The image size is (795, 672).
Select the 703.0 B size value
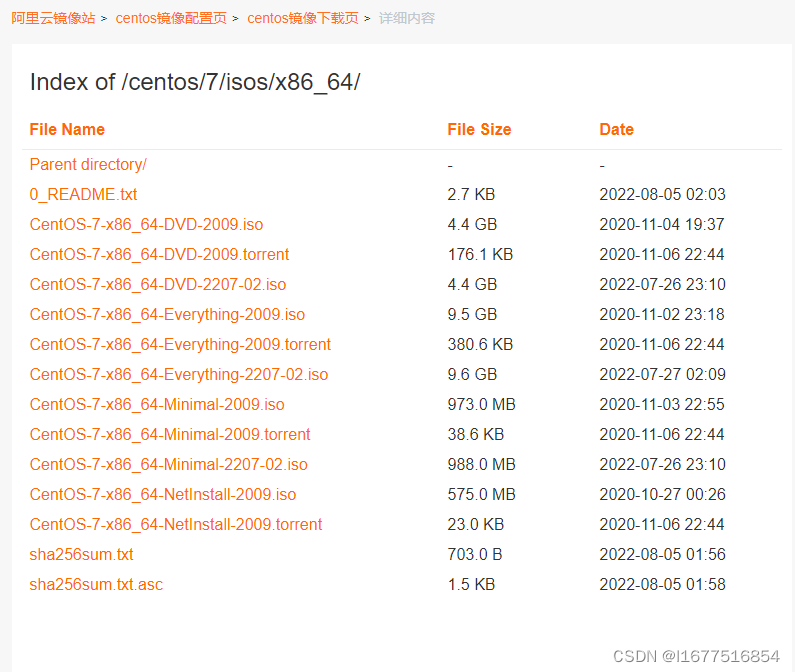[475, 554]
